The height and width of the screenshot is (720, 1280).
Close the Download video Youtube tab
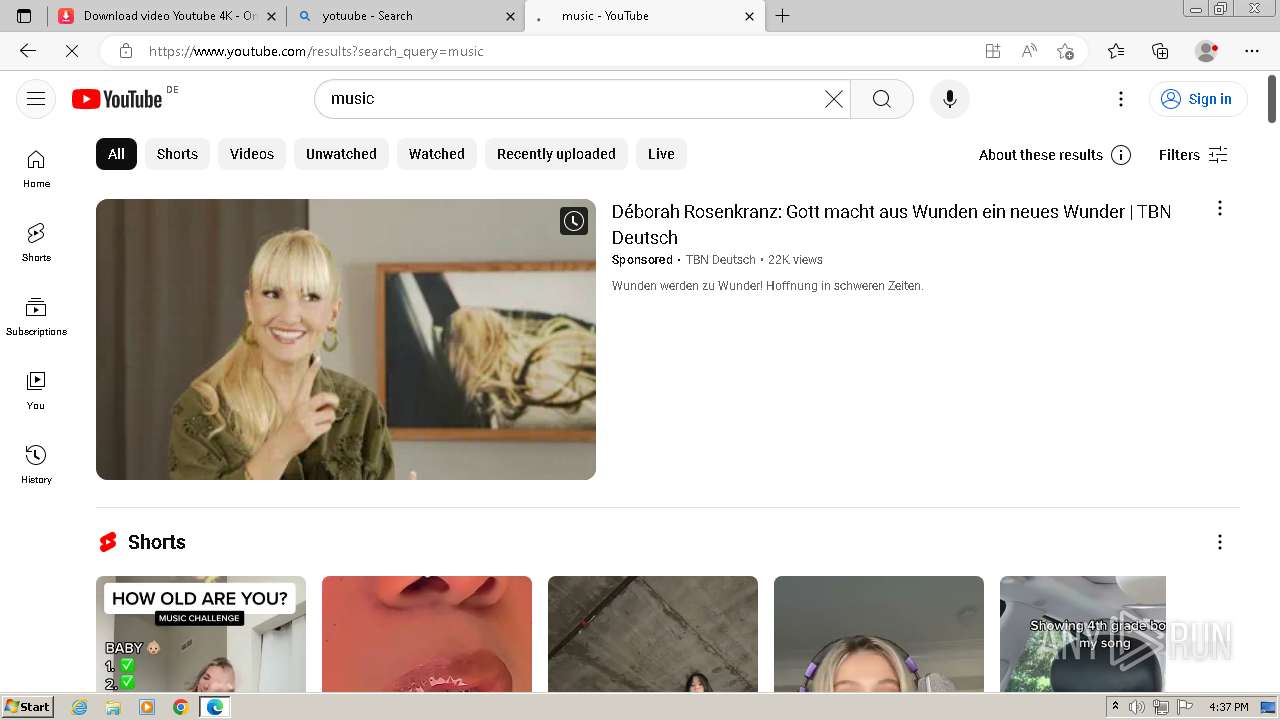click(271, 16)
